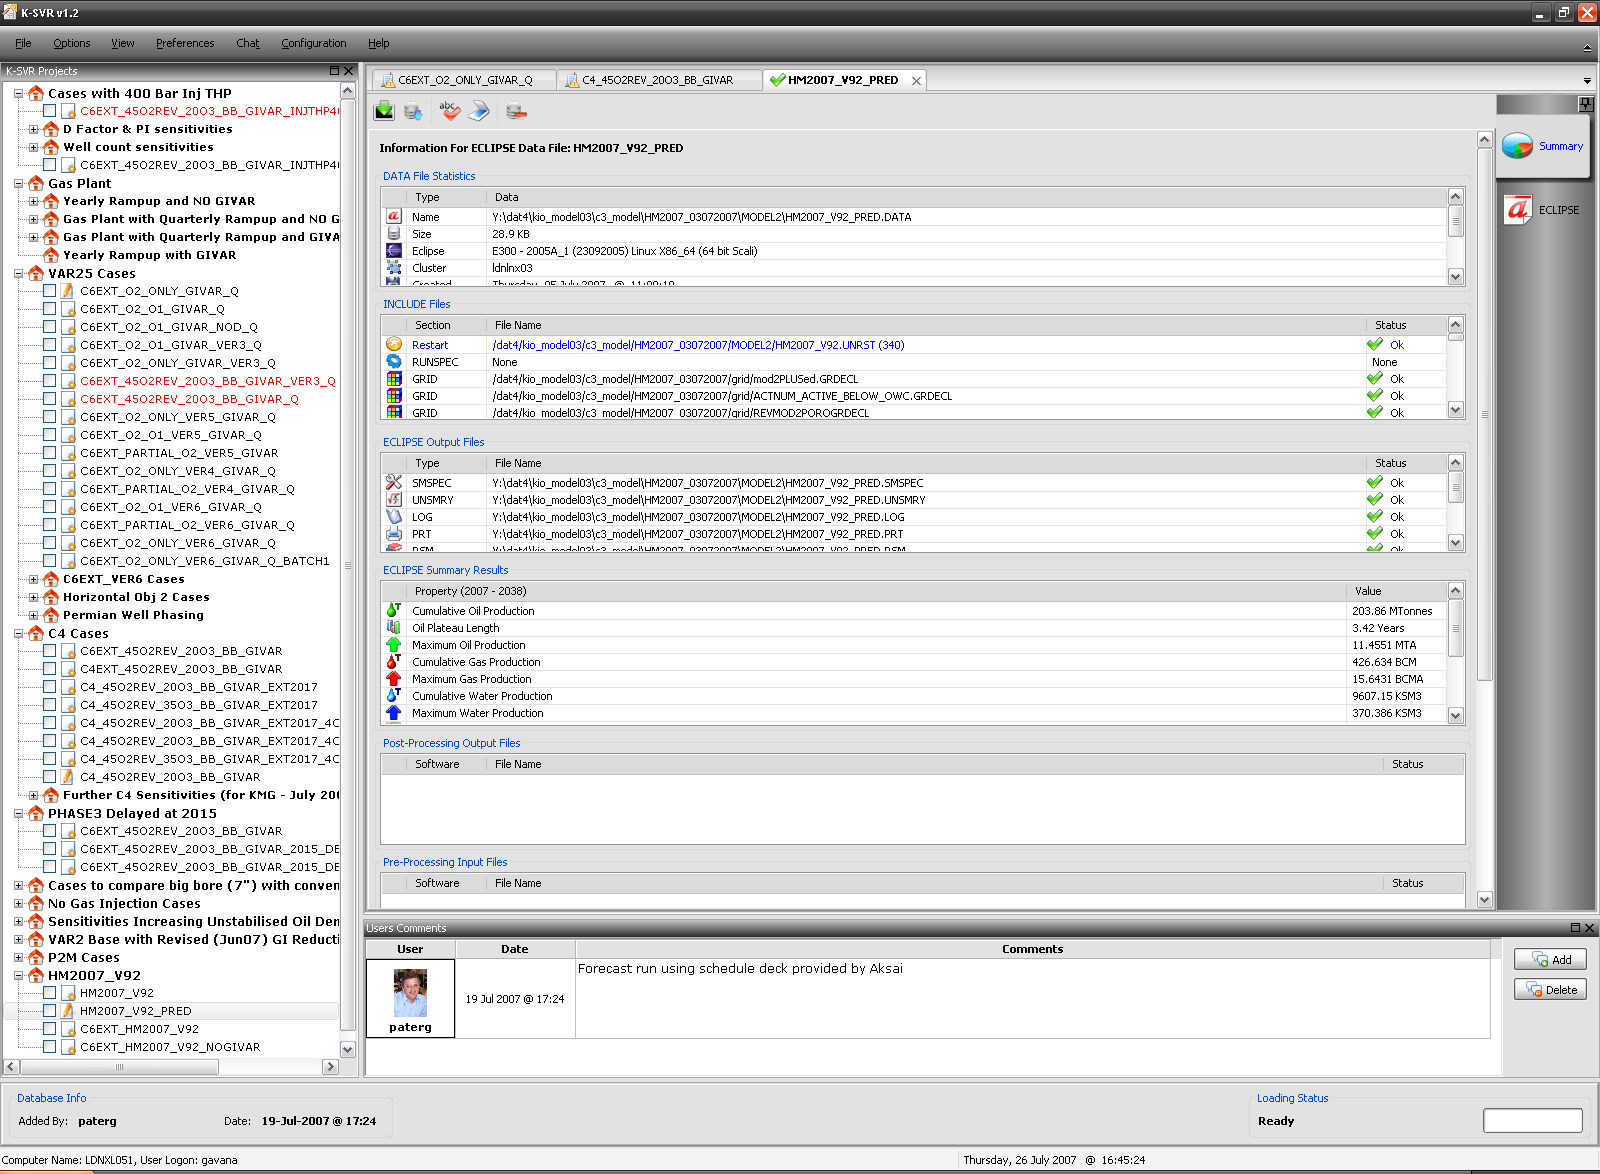Expand the P2M Cases folder
Image resolution: width=1600 pixels, height=1174 pixels.
[x=19, y=957]
